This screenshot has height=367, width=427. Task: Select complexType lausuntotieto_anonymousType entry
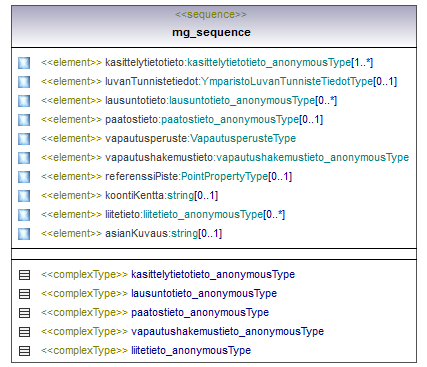tap(159, 293)
